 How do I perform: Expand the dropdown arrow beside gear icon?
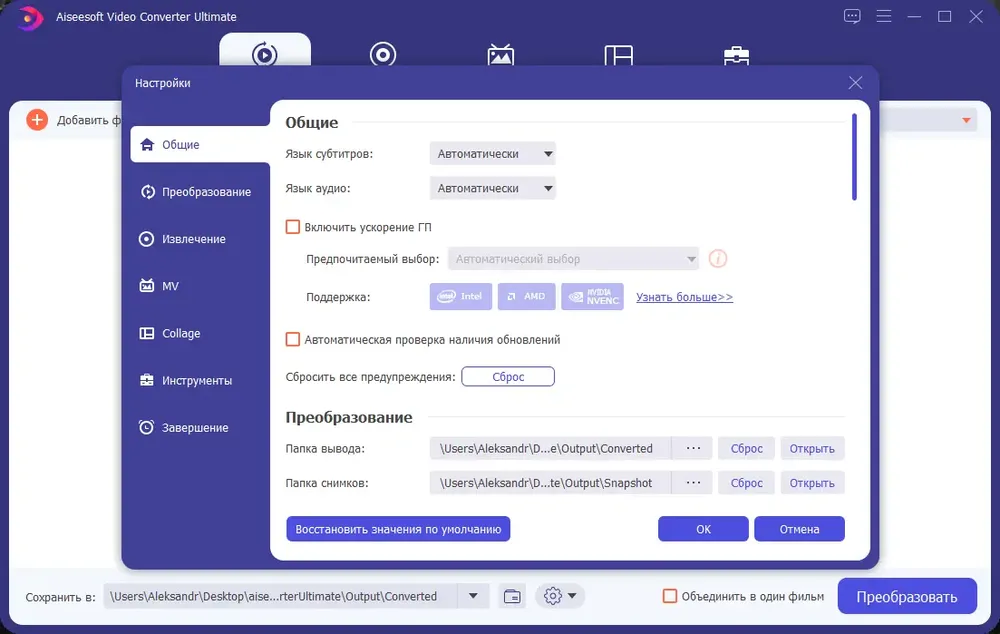point(572,596)
